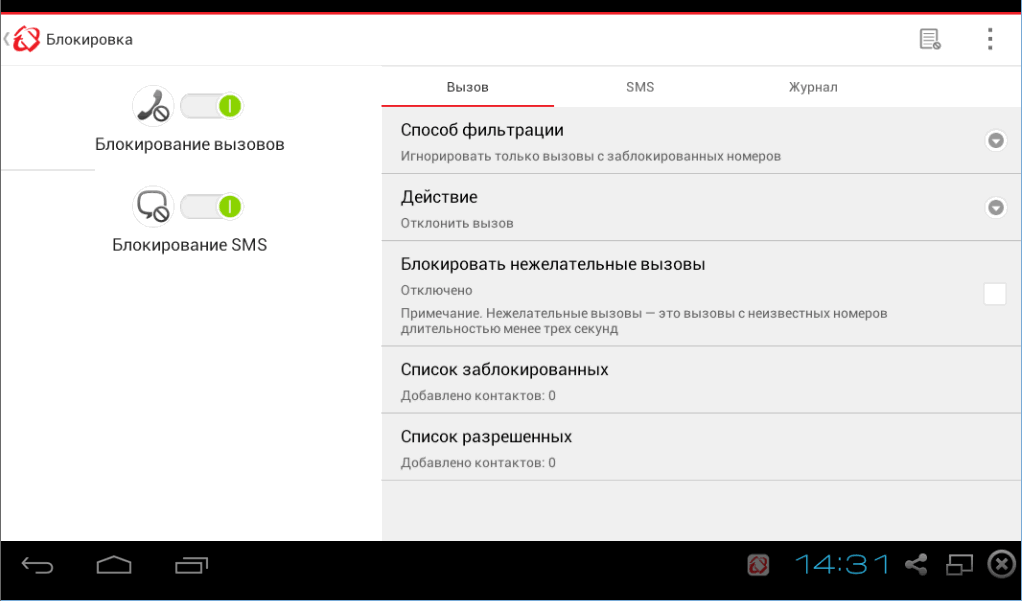
Task: Disable the Блокирование вызовов switch
Action: pos(211,105)
